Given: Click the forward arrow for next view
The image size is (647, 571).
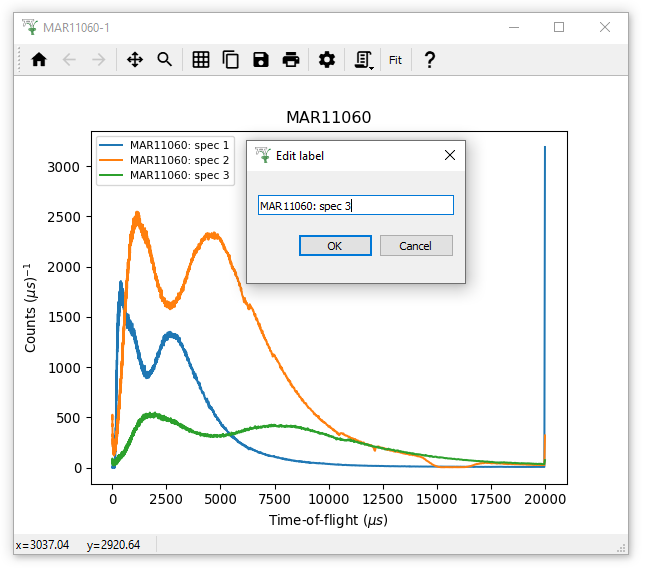Looking at the screenshot, I should [98, 60].
